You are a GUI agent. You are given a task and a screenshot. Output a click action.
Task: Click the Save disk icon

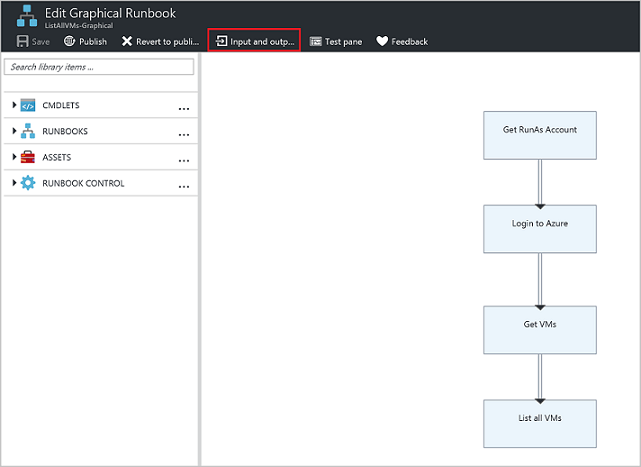23,42
